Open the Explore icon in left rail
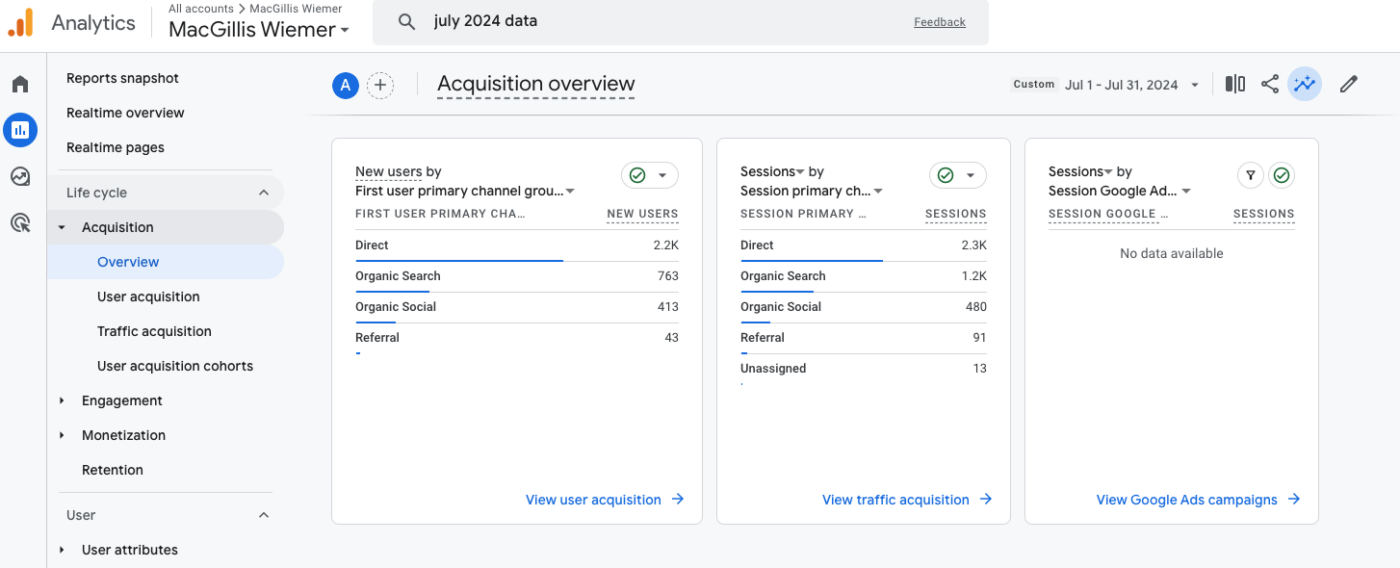Viewport: 1400px width, 568px height. [20, 176]
